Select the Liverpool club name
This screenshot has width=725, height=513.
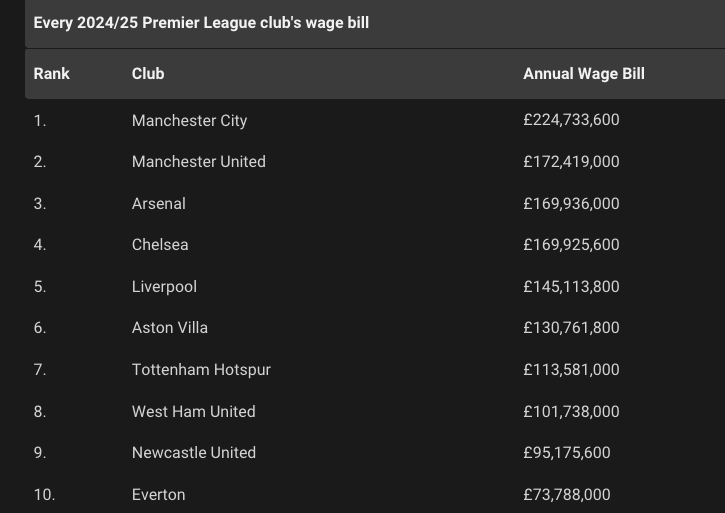(x=164, y=287)
